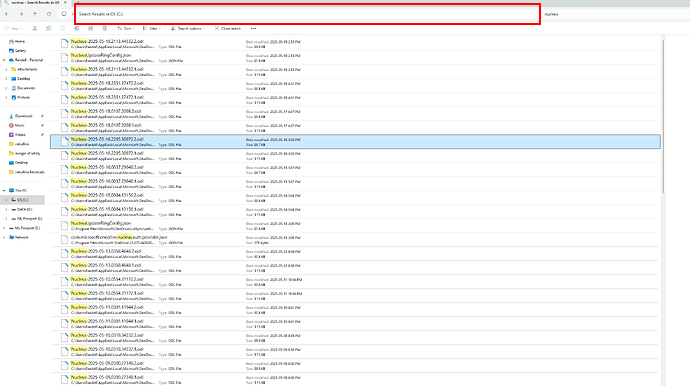Click file icon of nucleus.auth.provider.json result
The height and width of the screenshot is (386, 690).
64,239
